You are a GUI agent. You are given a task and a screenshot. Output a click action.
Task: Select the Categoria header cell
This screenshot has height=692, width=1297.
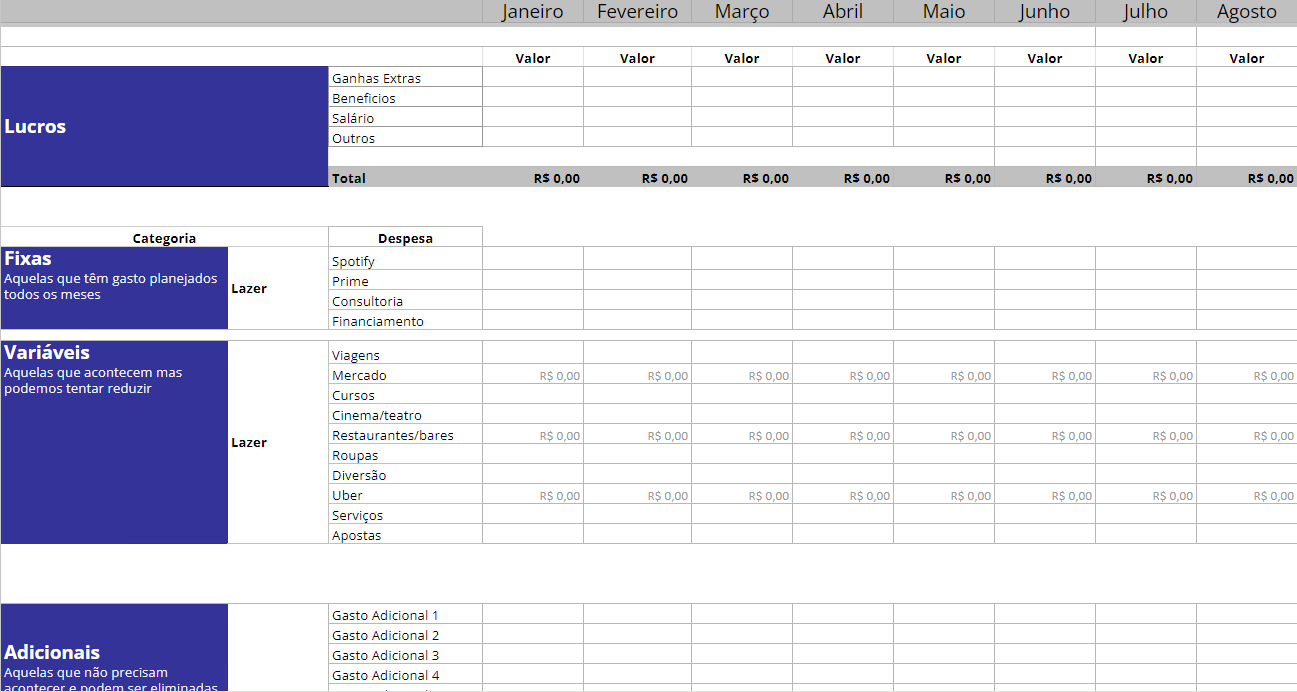(x=163, y=237)
